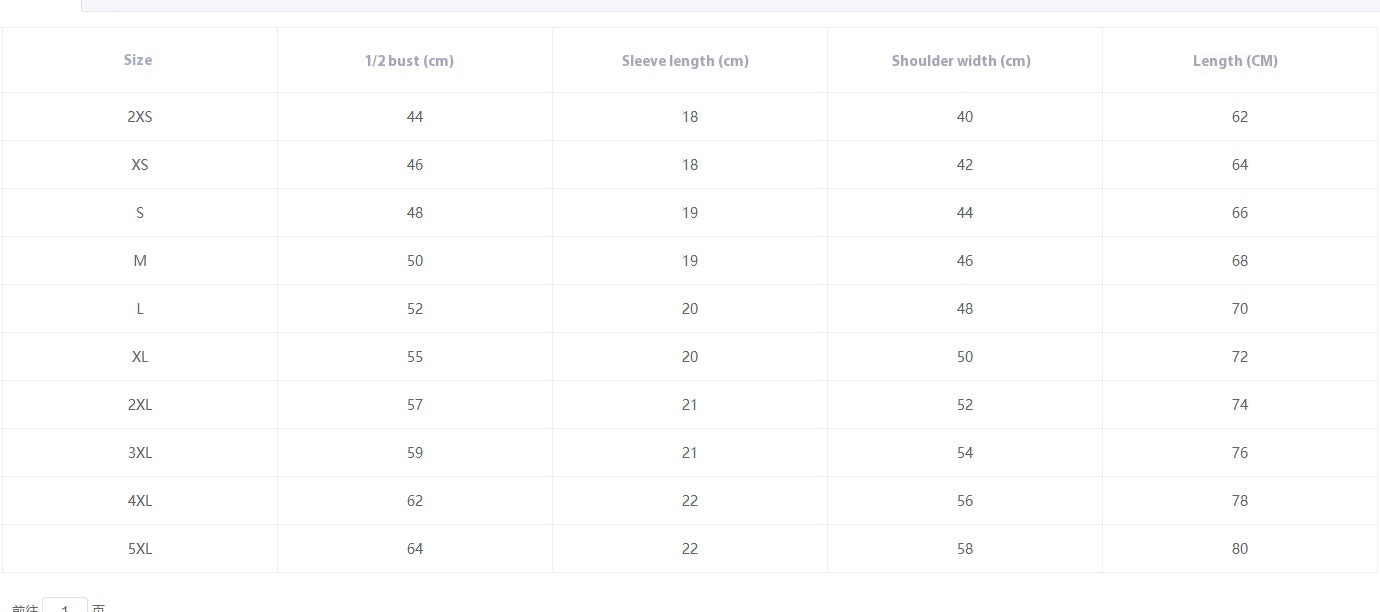1380x612 pixels.
Task: Select the 2XL size cell
Action: point(140,405)
